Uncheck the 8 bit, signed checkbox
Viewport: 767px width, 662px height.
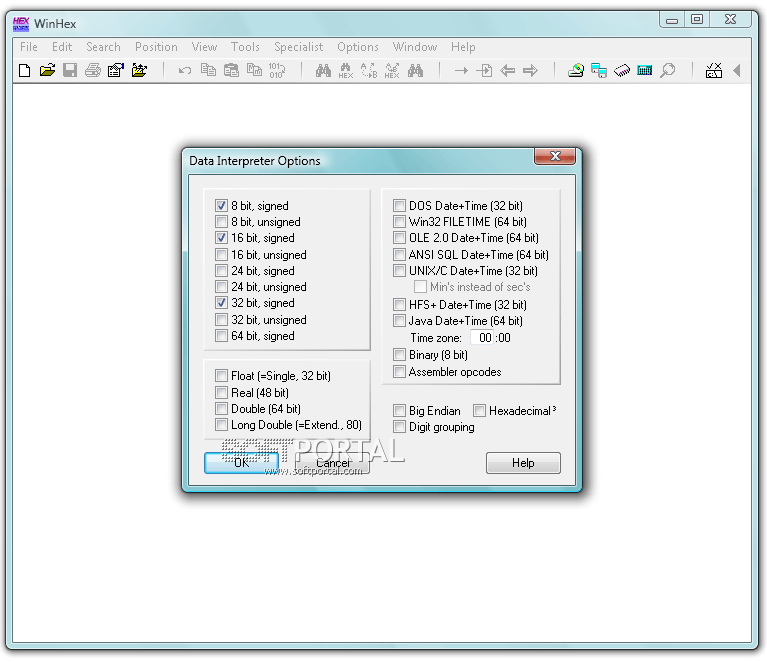click(x=221, y=205)
